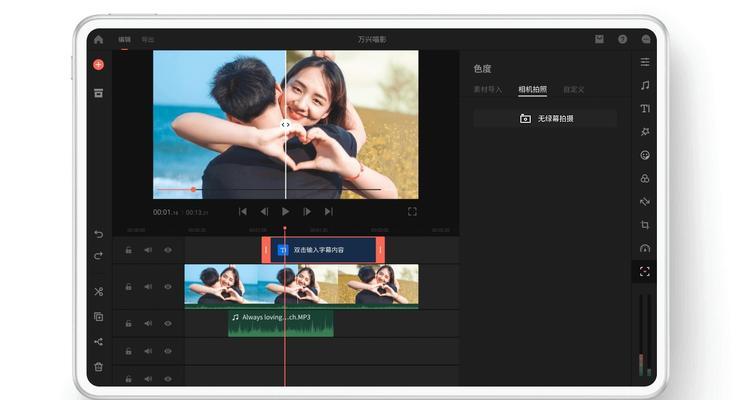Select the first video clip thumbnail
The width and height of the screenshot is (741, 400).
coord(222,285)
